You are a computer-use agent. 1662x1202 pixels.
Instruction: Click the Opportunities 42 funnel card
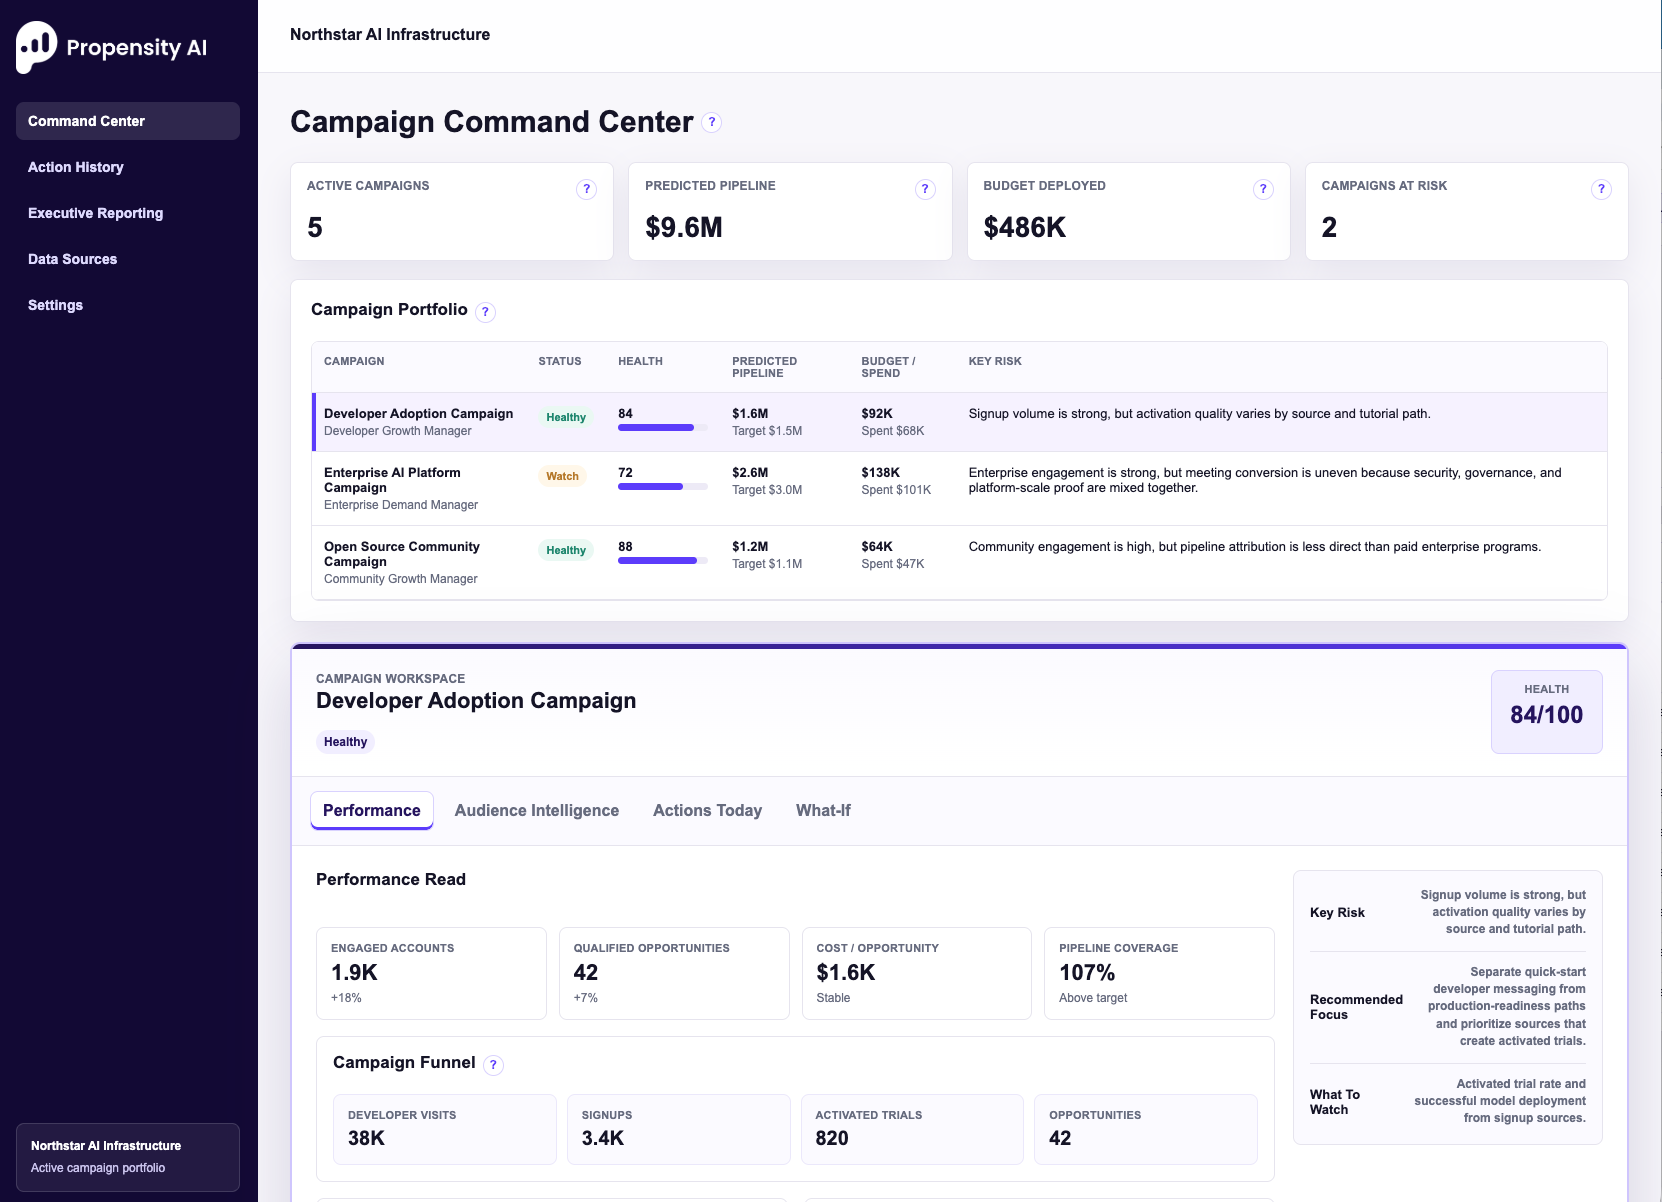click(x=1146, y=1129)
